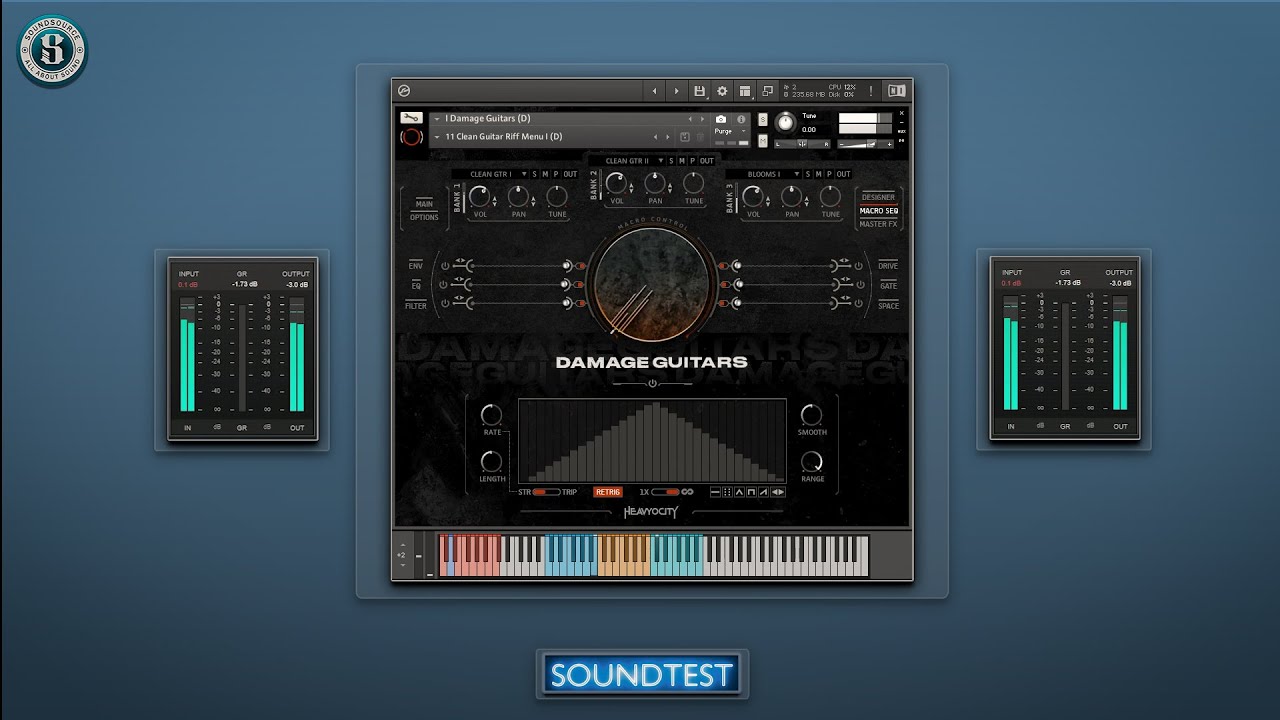
Task: Adjust the instrument volume slider in header
Action: tap(866, 144)
